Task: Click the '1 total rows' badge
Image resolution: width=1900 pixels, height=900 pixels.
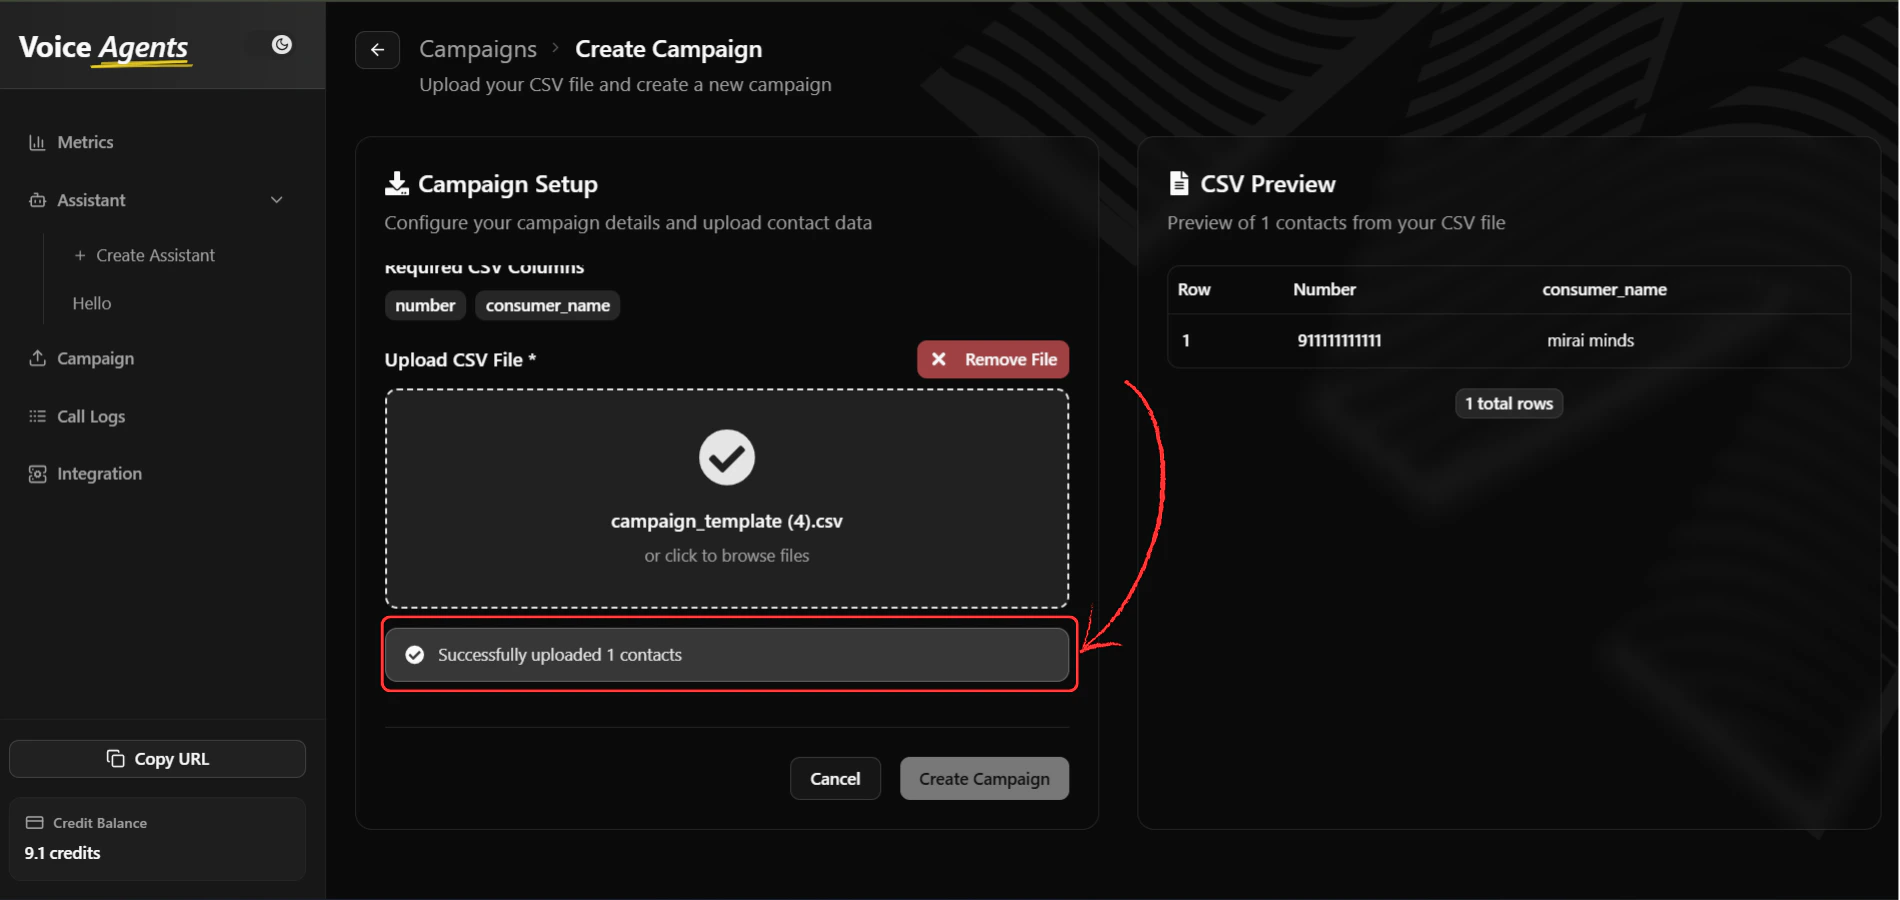Action: tap(1507, 403)
